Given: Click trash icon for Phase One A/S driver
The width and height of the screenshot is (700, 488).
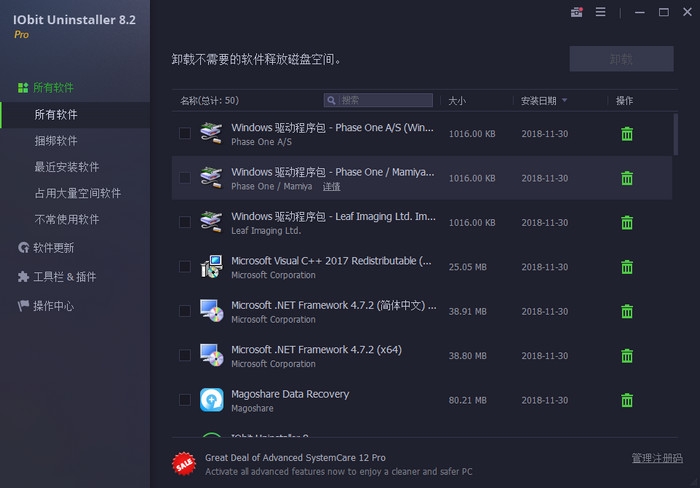Looking at the screenshot, I should (x=627, y=133).
